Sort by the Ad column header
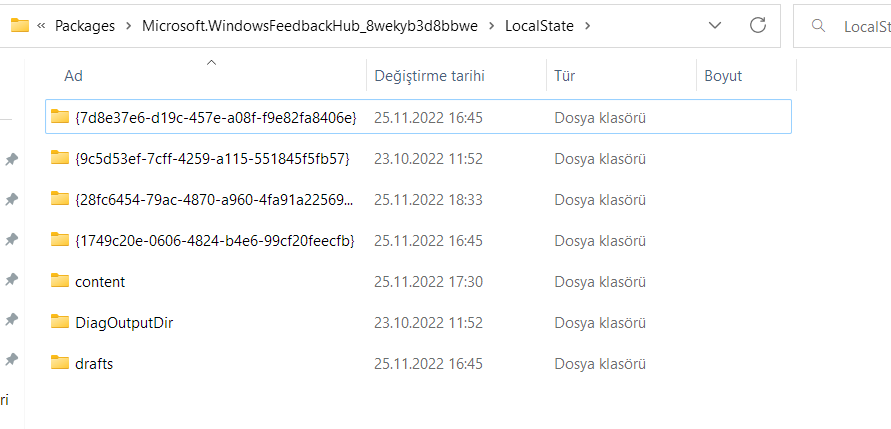 click(73, 76)
